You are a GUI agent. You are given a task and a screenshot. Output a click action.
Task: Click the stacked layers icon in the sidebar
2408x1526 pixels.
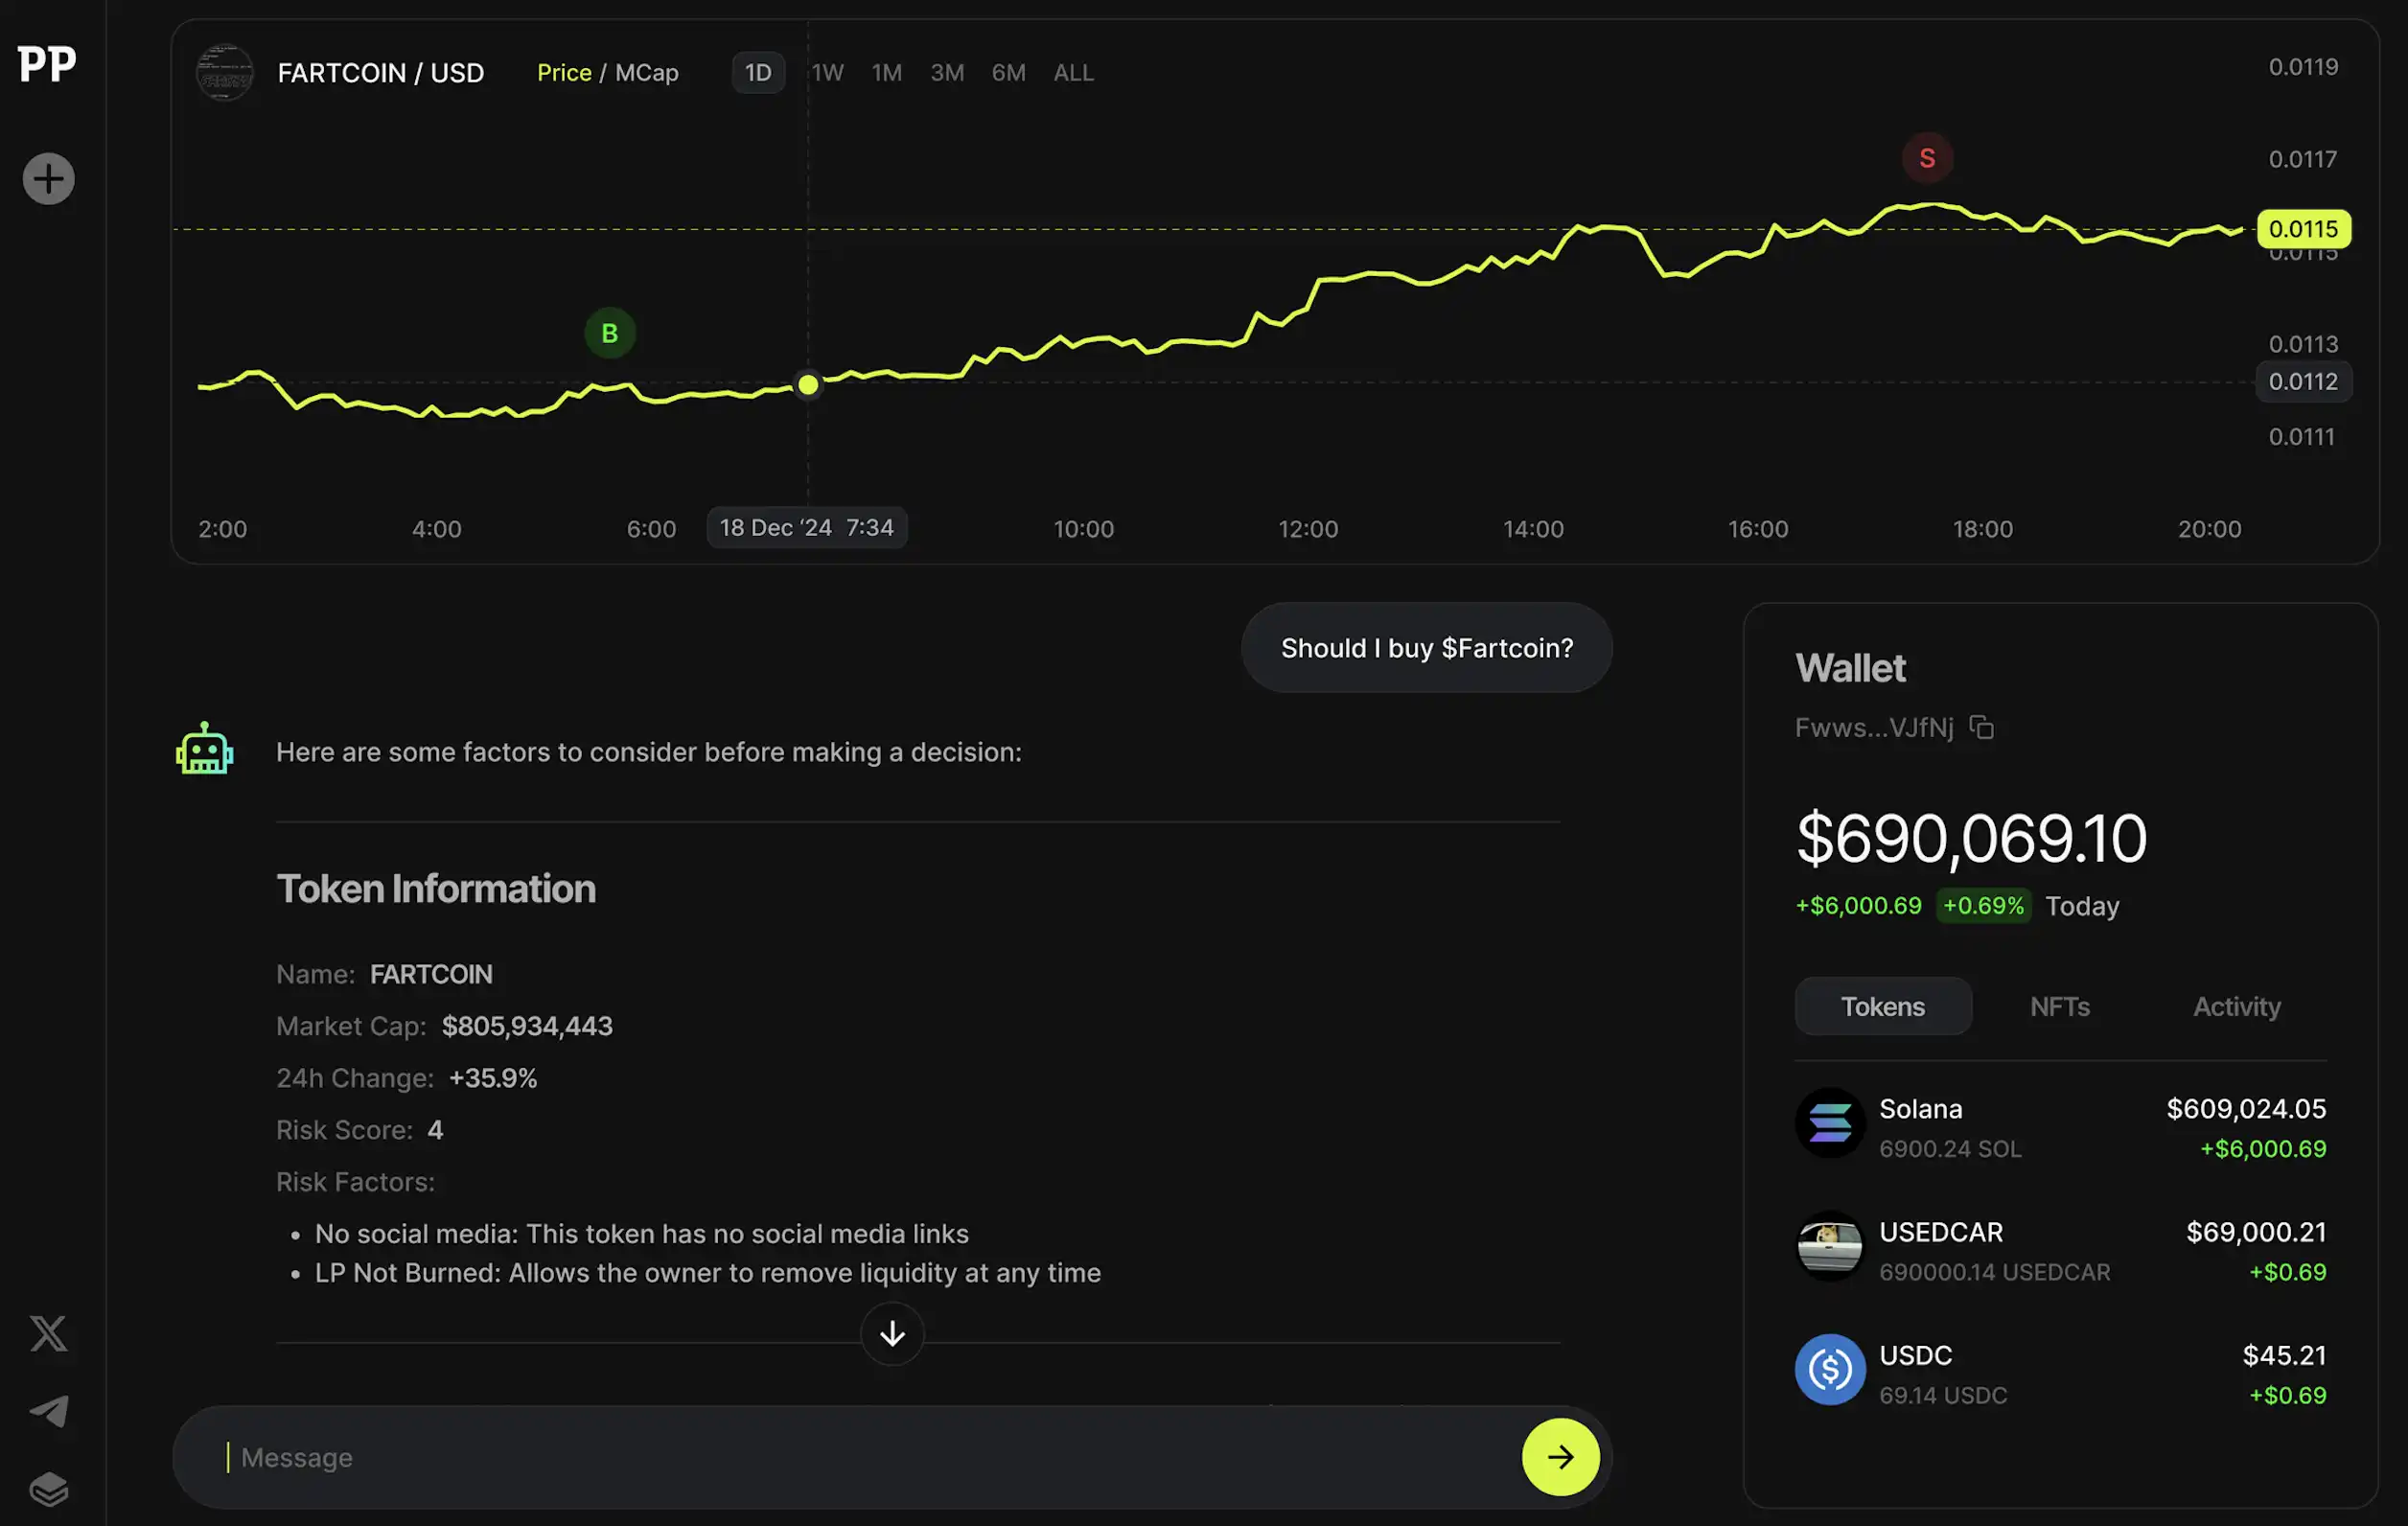pos(48,1489)
